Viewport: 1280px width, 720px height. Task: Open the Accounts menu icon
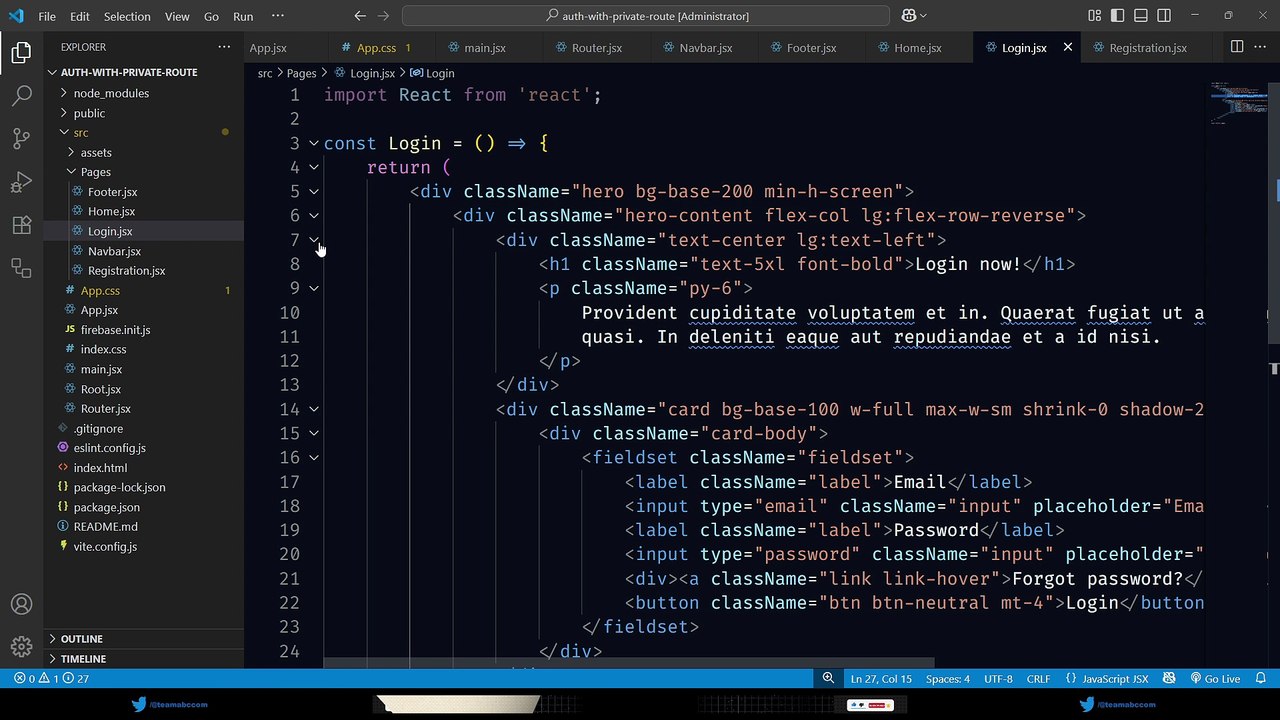(21, 604)
